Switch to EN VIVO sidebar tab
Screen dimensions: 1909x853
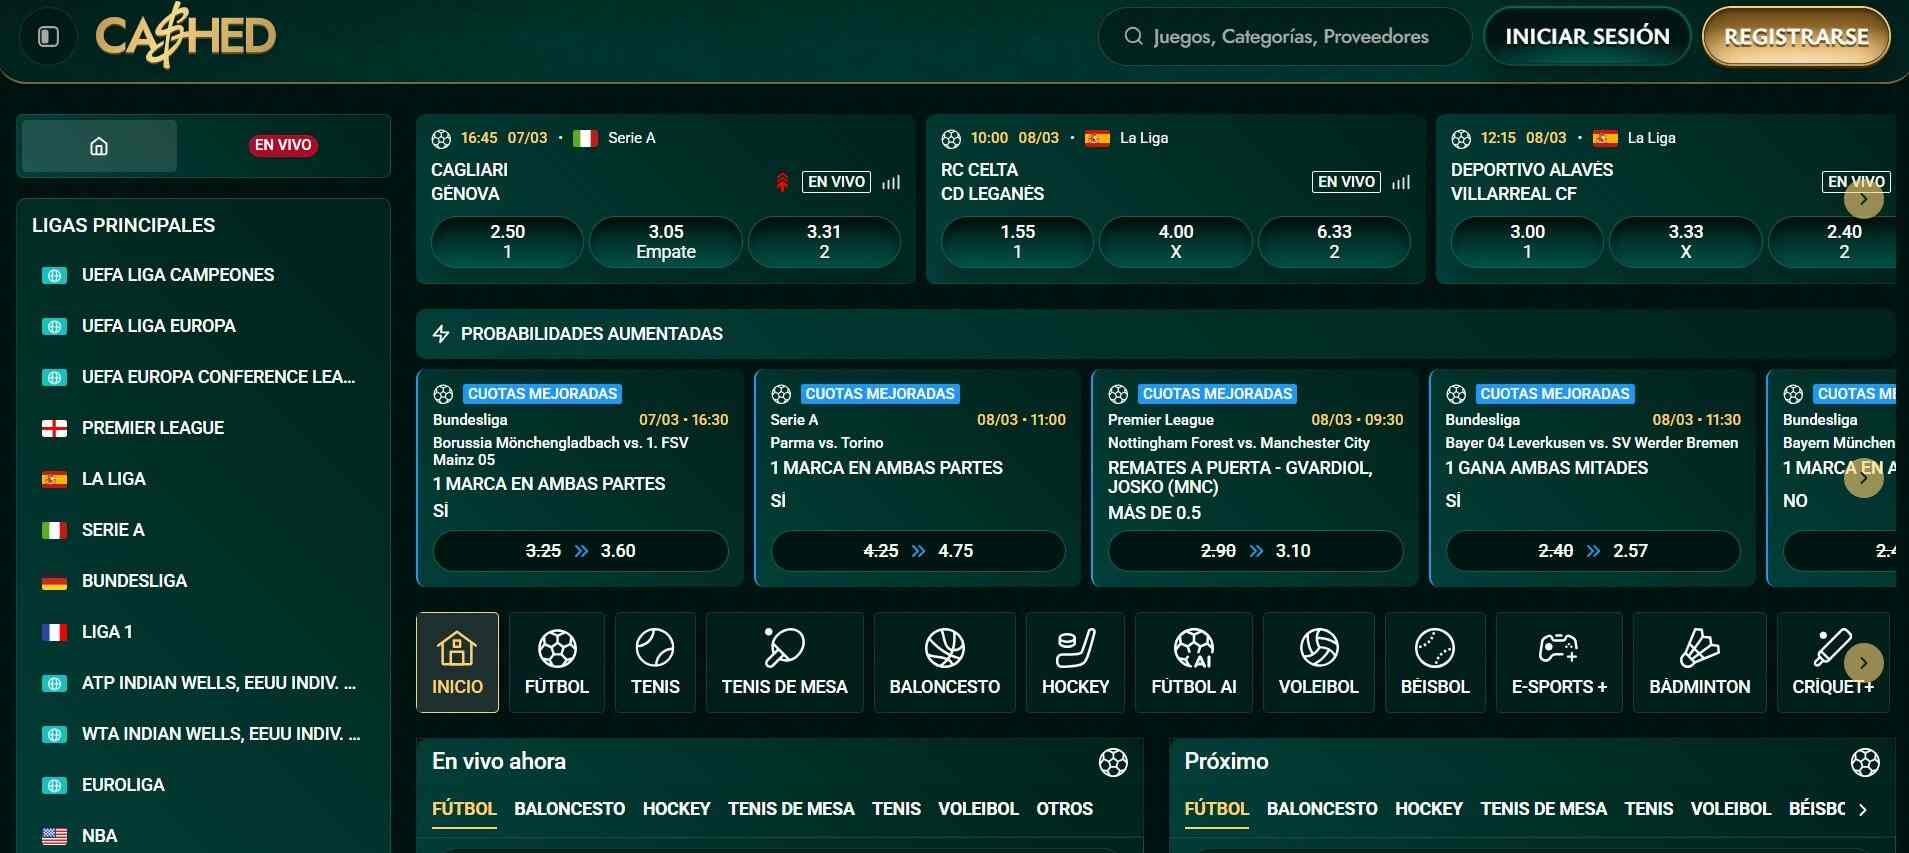coord(283,145)
